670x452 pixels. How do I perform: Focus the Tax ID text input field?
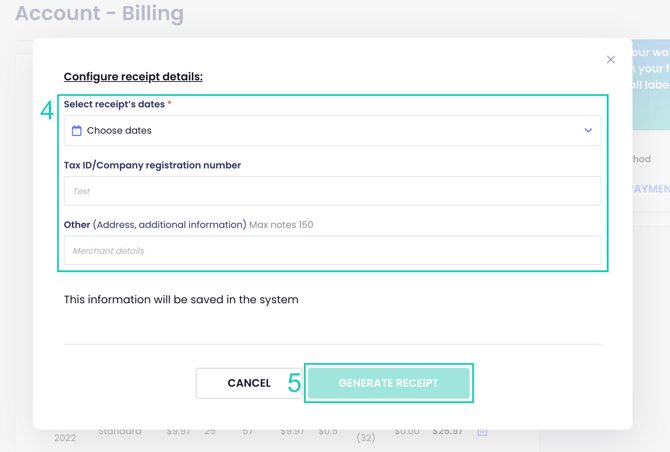332,191
